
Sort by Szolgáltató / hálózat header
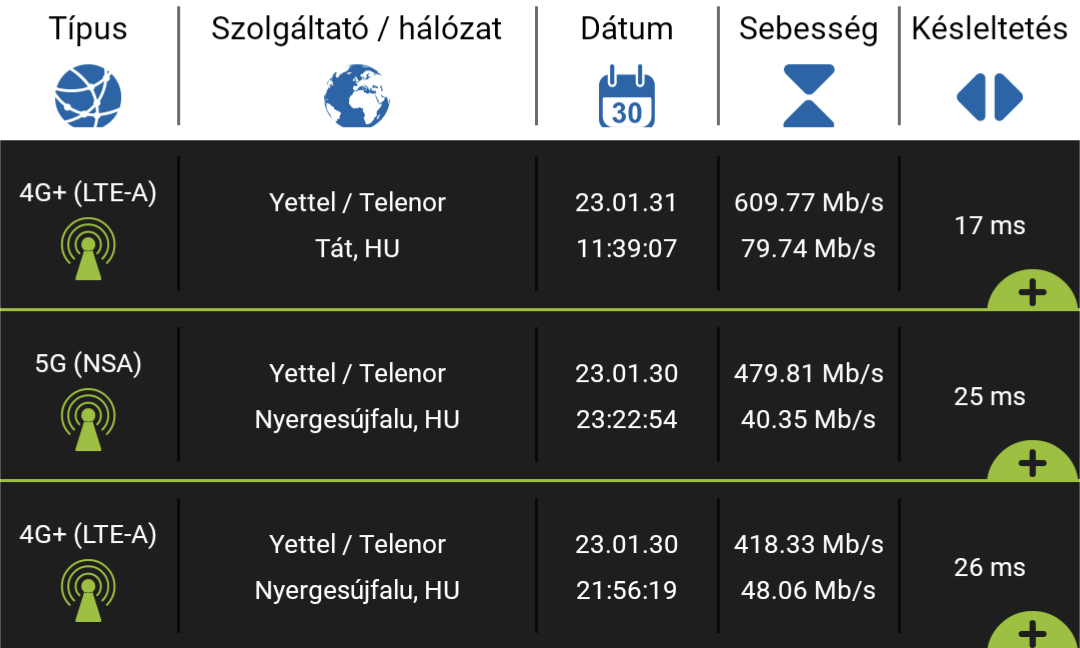click(x=357, y=29)
